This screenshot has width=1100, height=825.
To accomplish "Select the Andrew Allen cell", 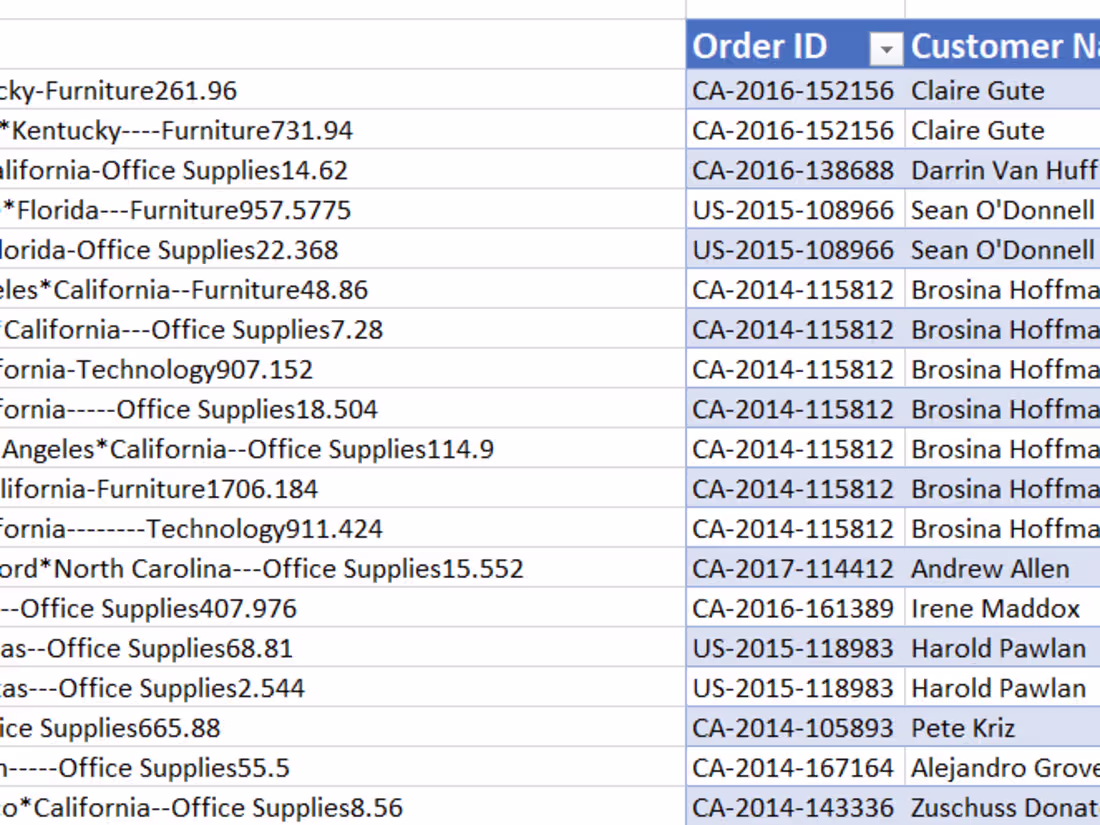I will click(x=990, y=568).
